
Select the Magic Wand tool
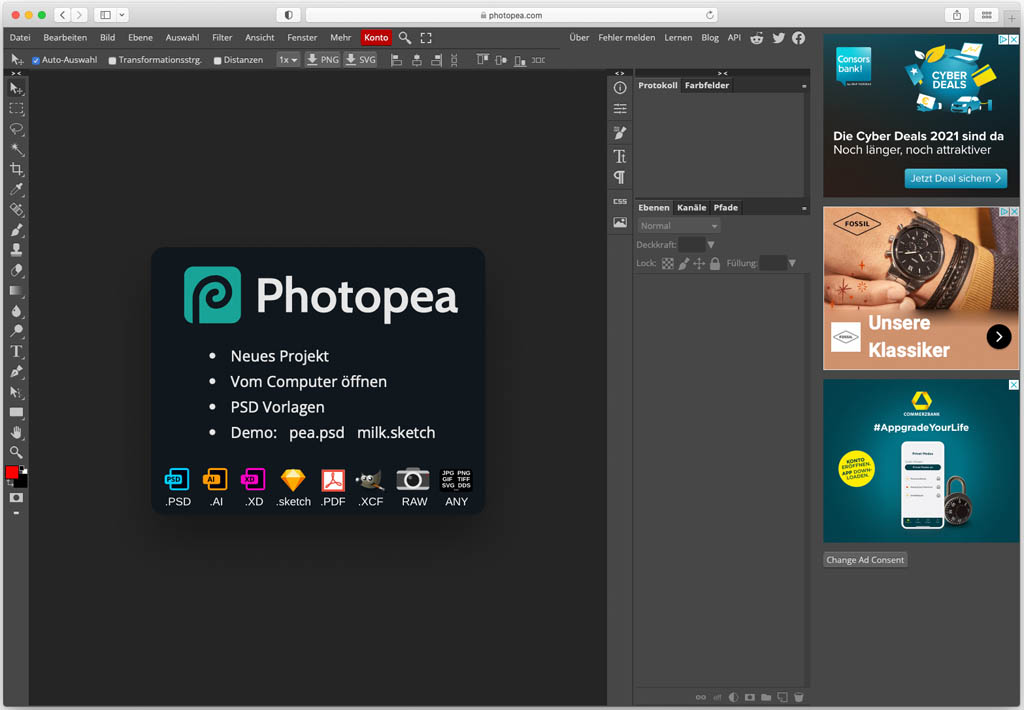(16, 149)
